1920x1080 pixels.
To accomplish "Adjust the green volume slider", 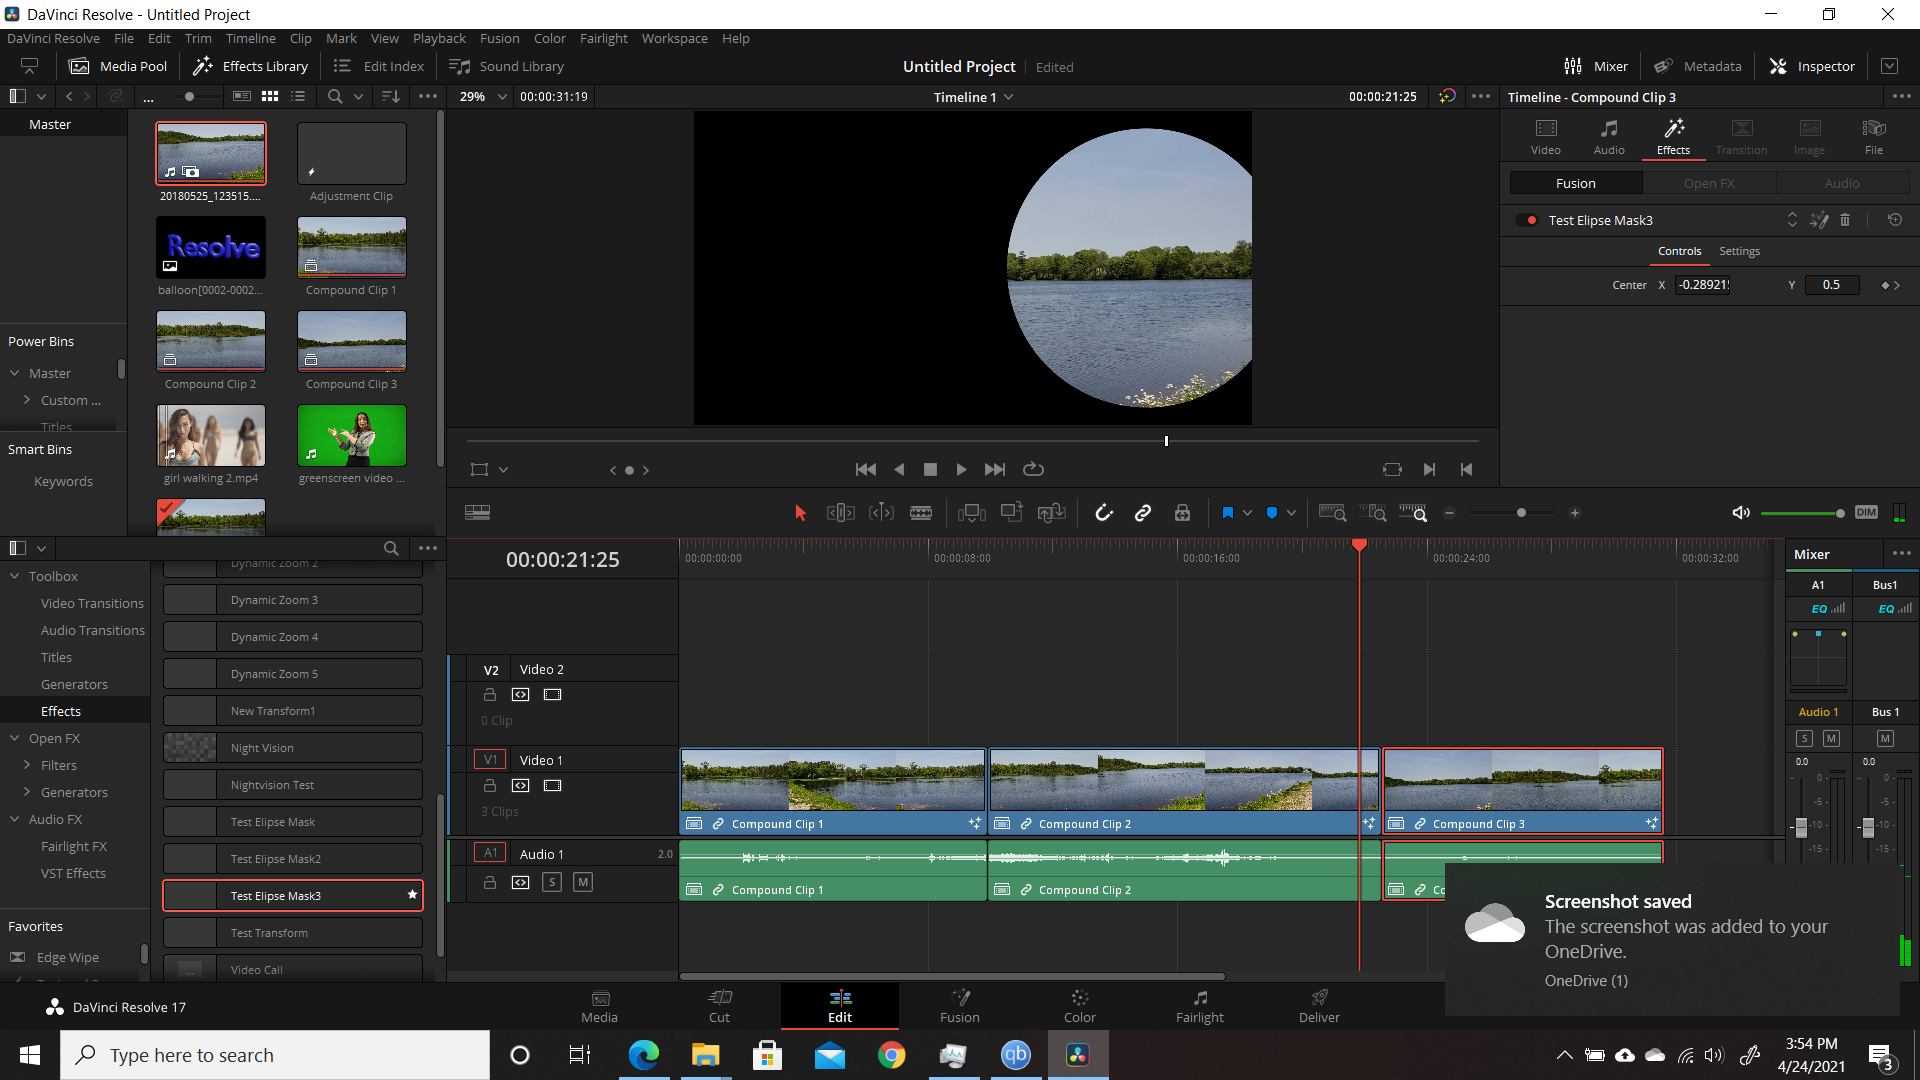I will click(x=1802, y=513).
